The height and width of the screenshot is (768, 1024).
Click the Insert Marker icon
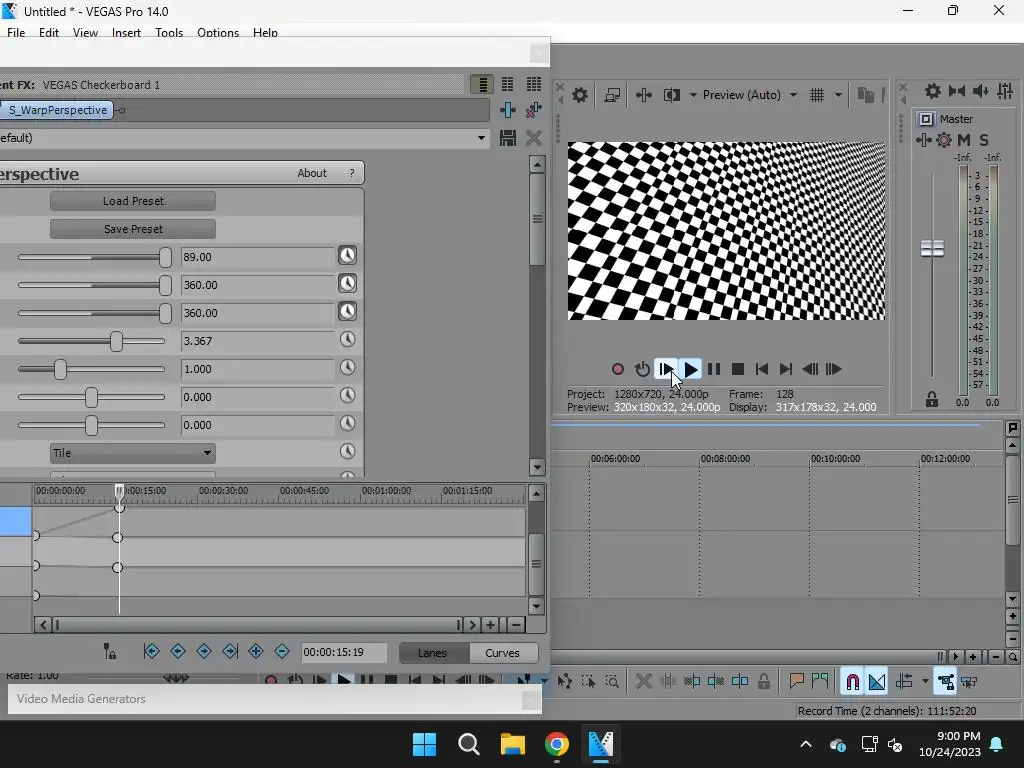(796, 682)
